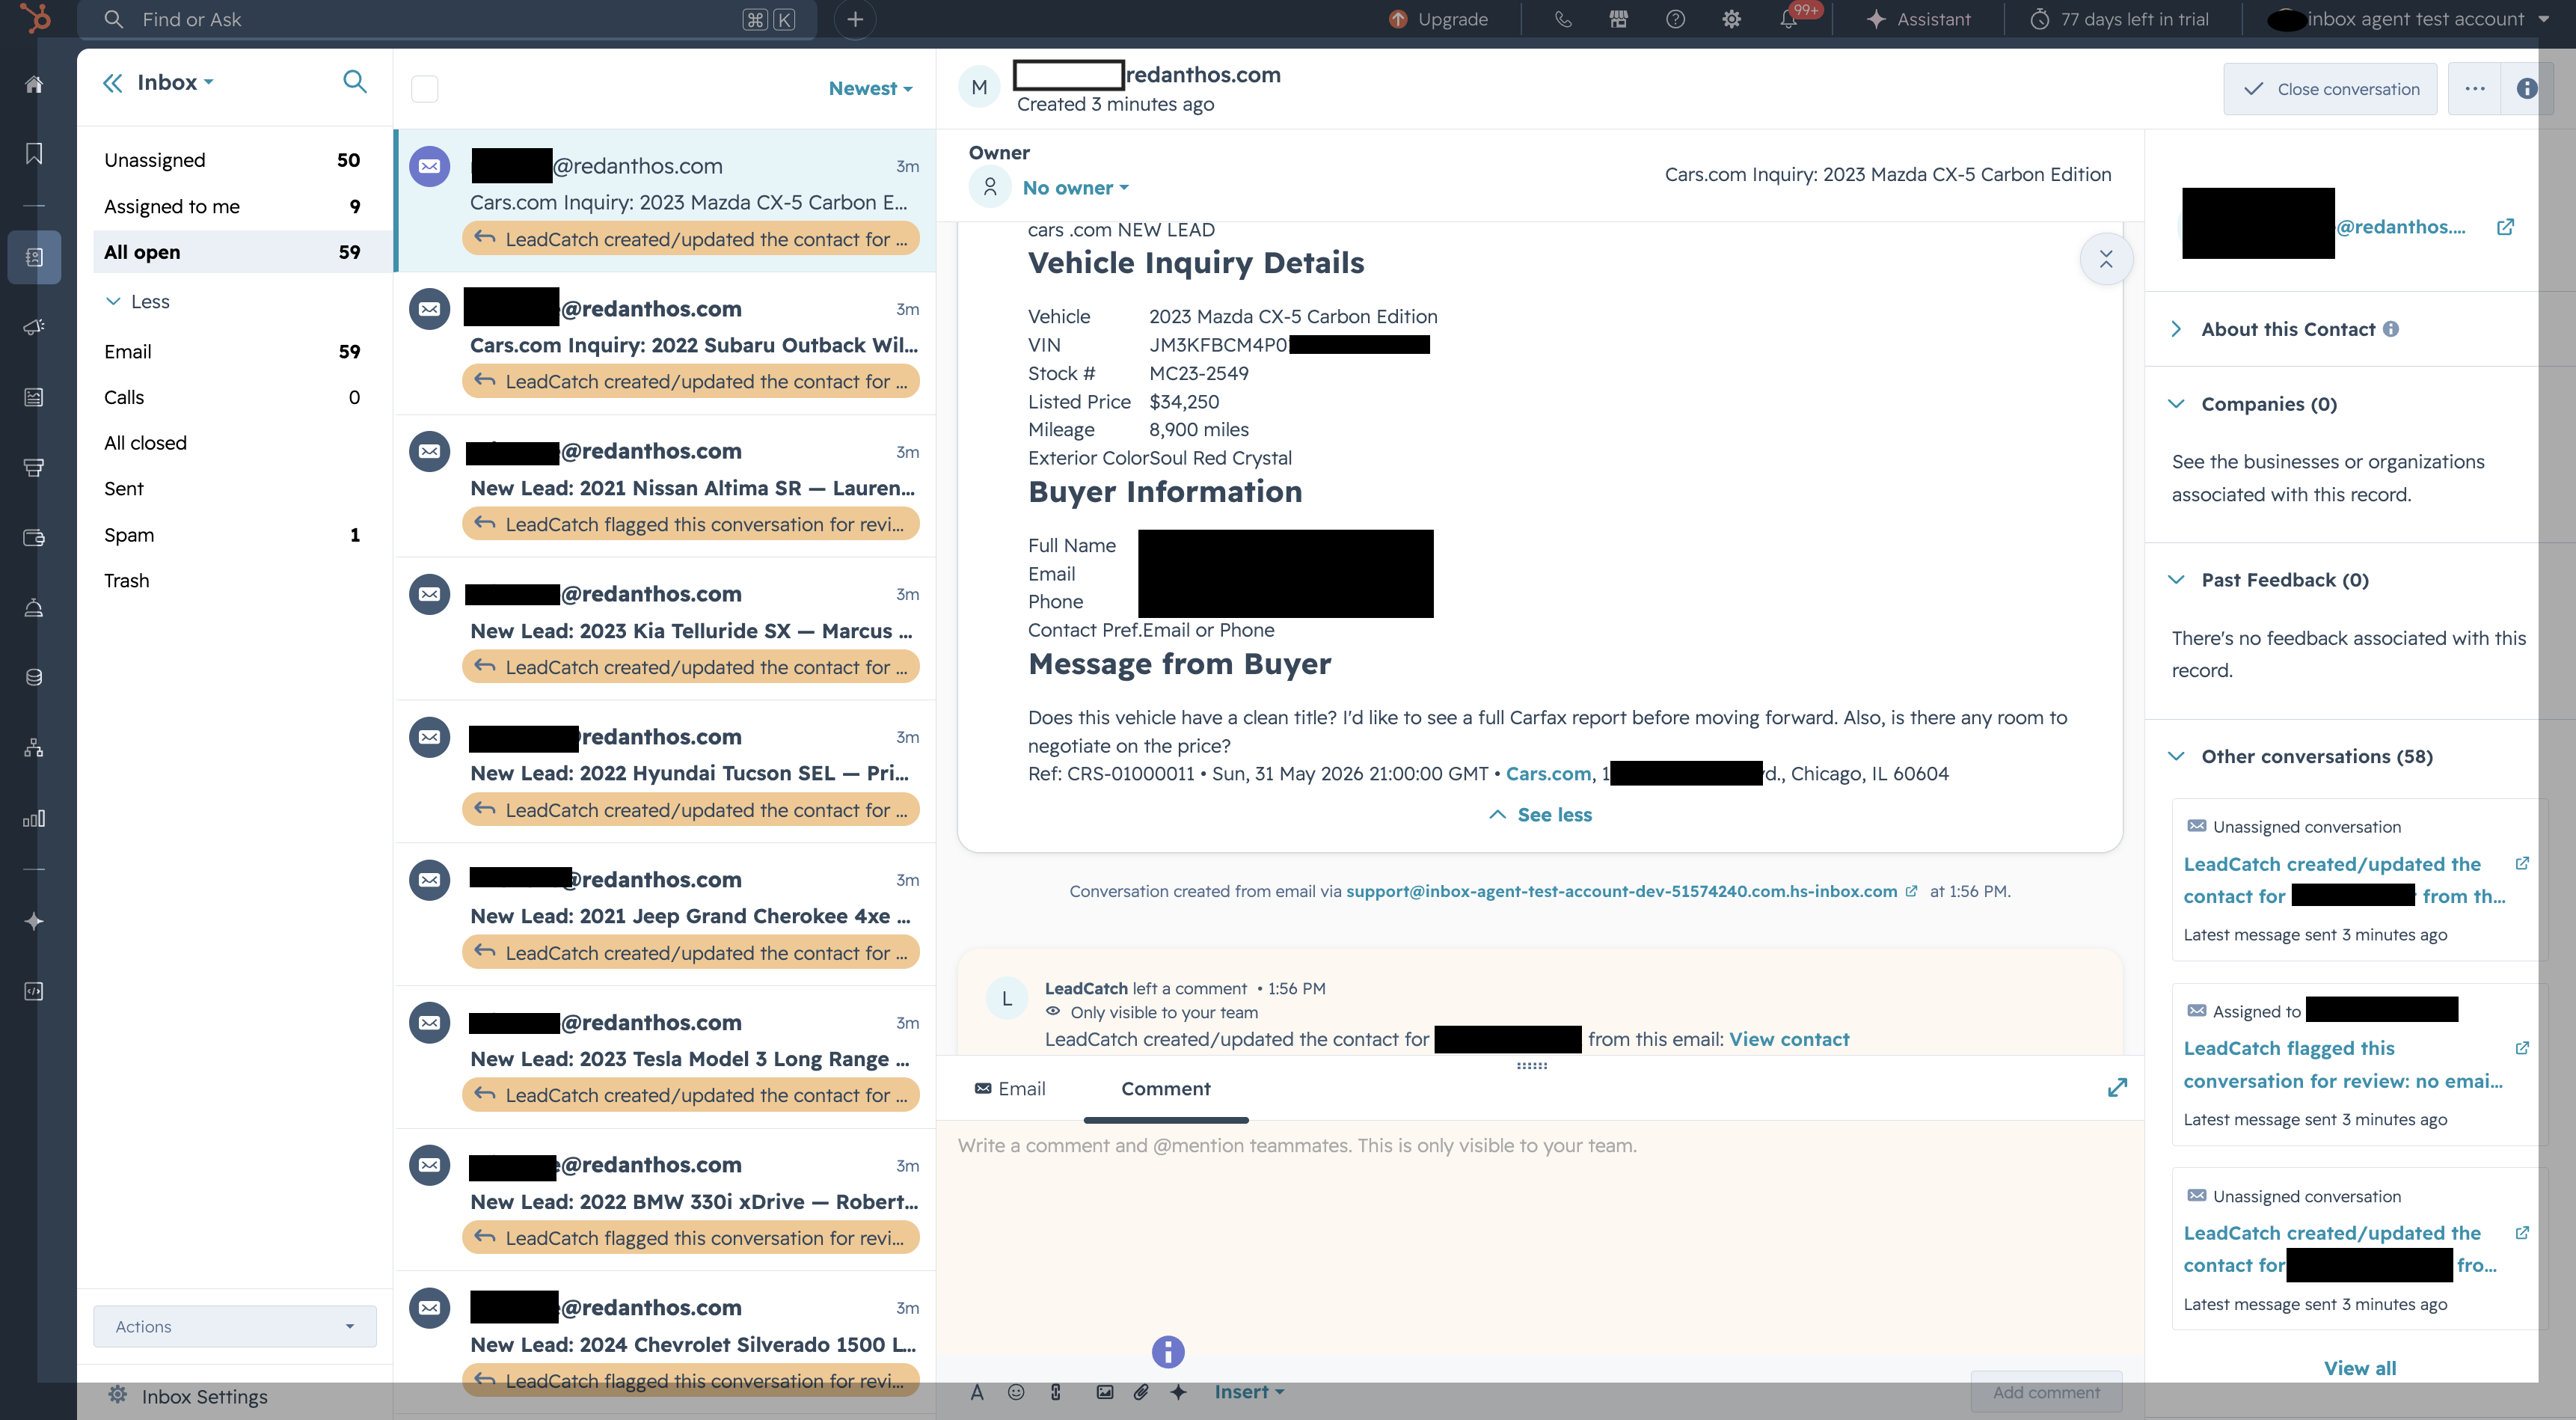Click the Close conversation button
Screen dimensions: 2576x1420
point(2330,89)
